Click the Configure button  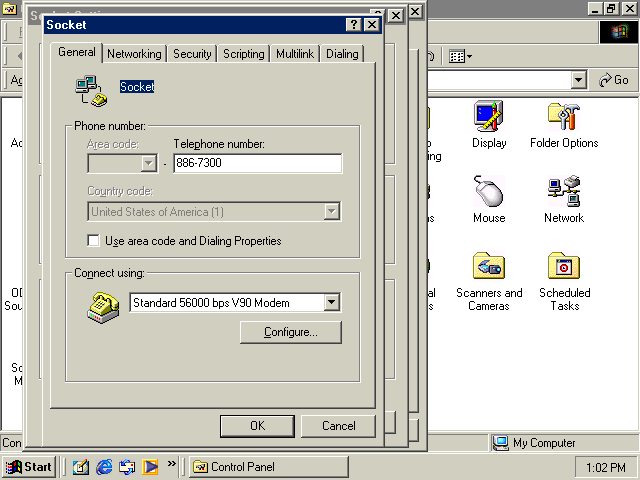(x=291, y=332)
